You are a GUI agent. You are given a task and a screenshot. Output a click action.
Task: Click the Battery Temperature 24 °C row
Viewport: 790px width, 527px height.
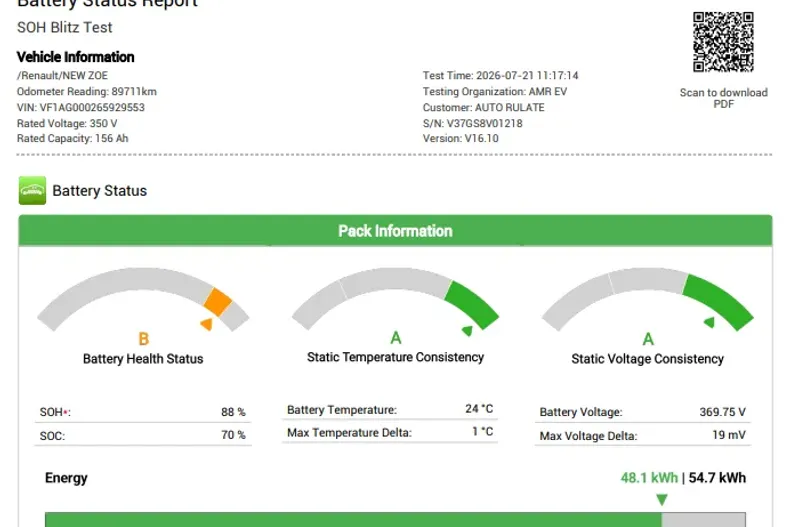coord(390,409)
